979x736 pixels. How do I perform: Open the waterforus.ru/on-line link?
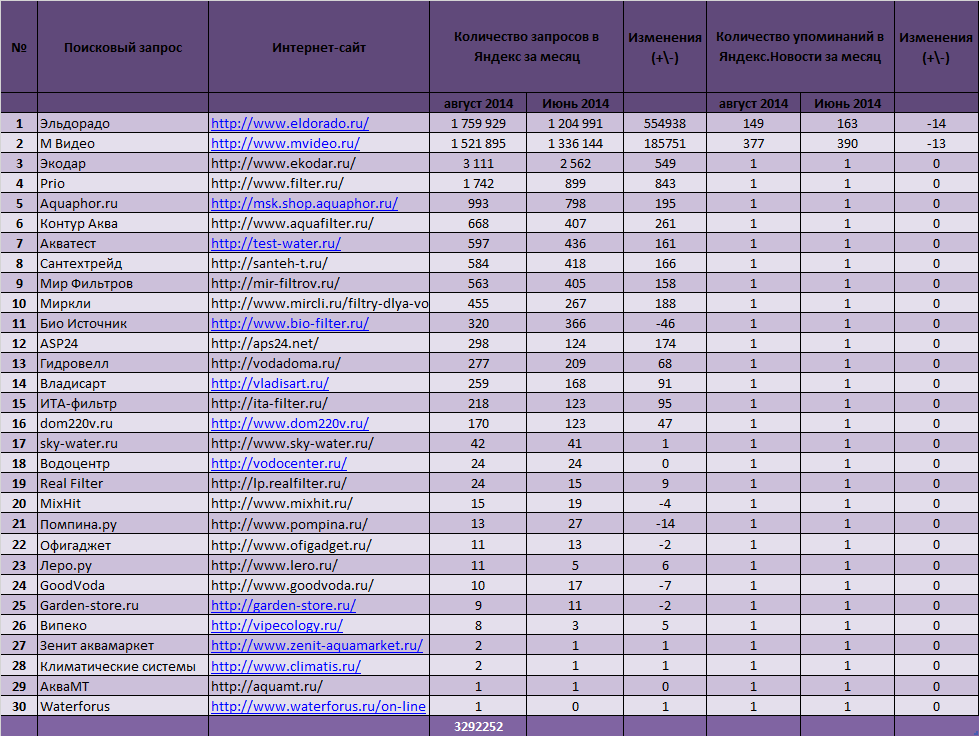tap(318, 706)
